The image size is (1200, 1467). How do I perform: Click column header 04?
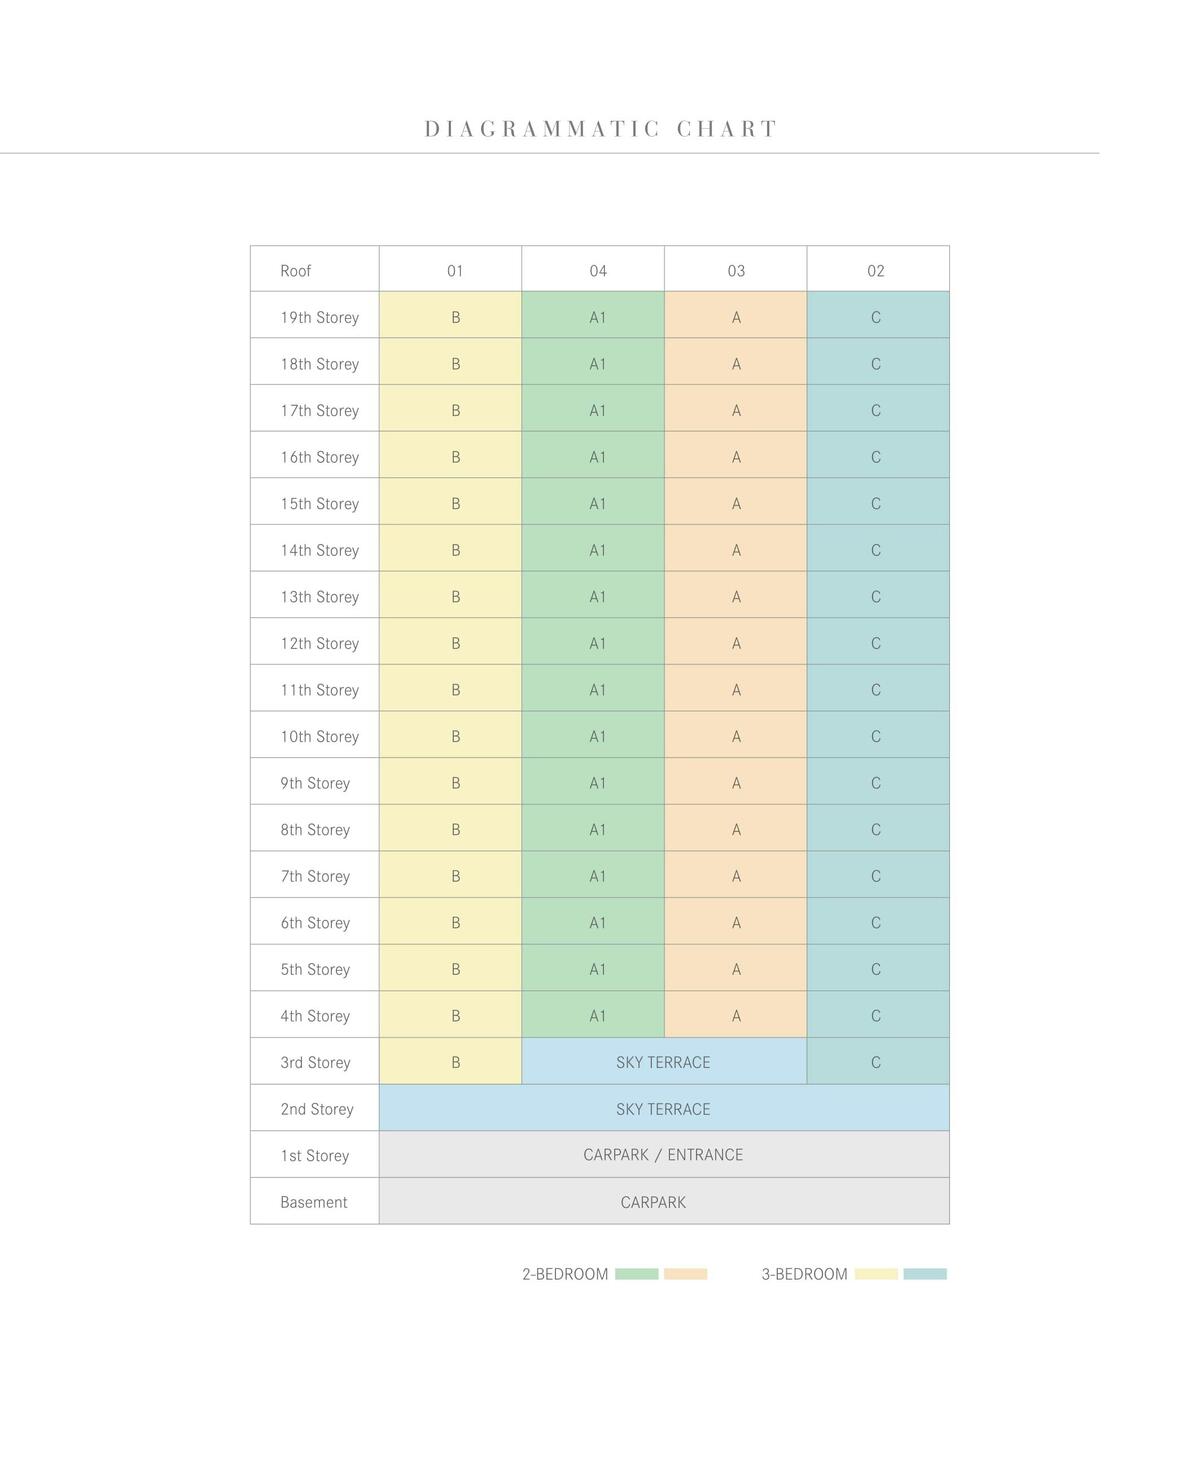pyautogui.click(x=593, y=269)
